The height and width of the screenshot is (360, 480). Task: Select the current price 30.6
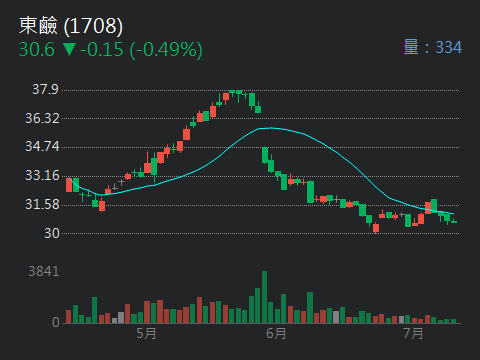tap(37, 49)
